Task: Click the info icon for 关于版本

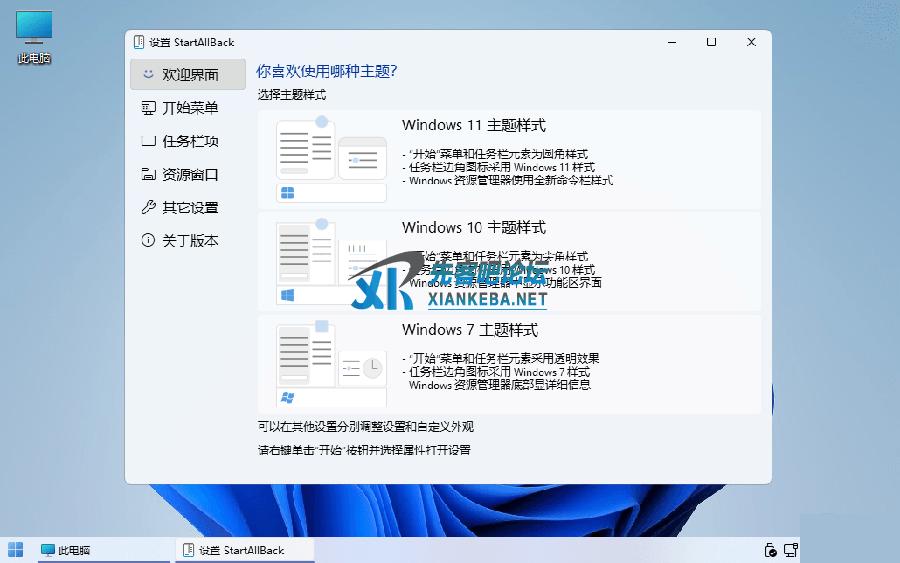Action: click(x=148, y=240)
